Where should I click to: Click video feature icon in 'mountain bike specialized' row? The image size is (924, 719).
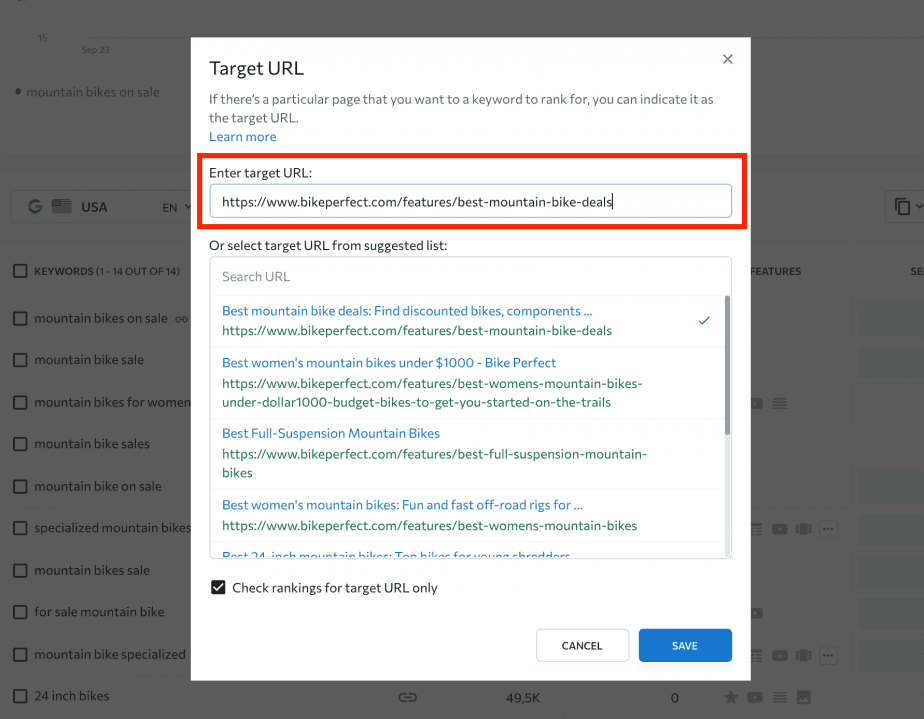[780, 655]
